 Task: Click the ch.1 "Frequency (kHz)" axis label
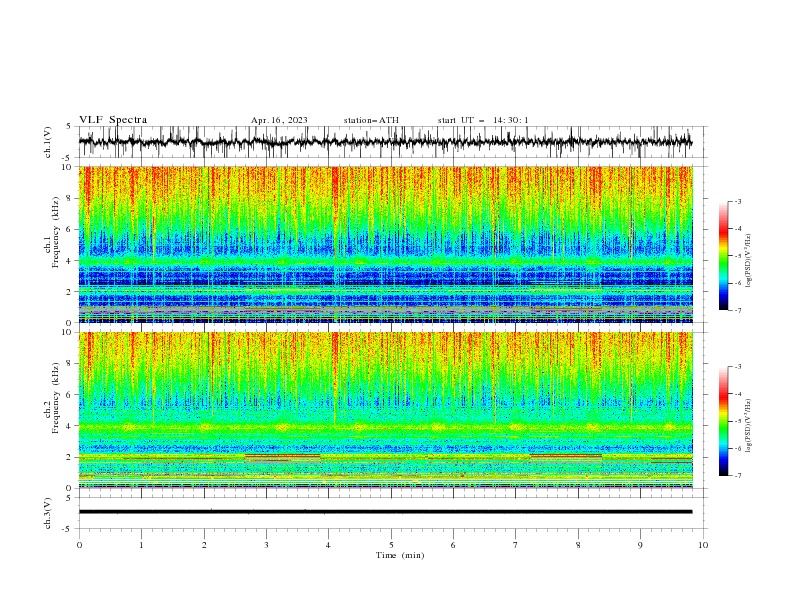click(55, 232)
